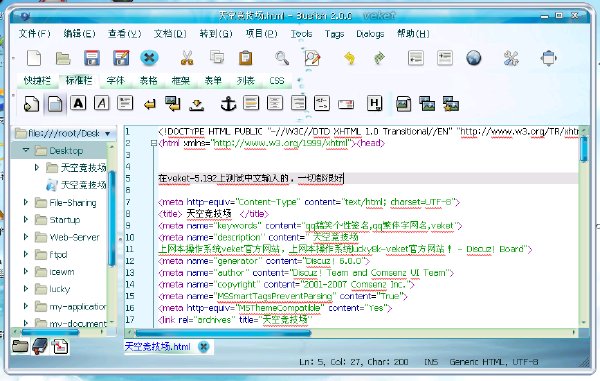
Task: Toggle fullscreen view icon
Action: point(548,58)
